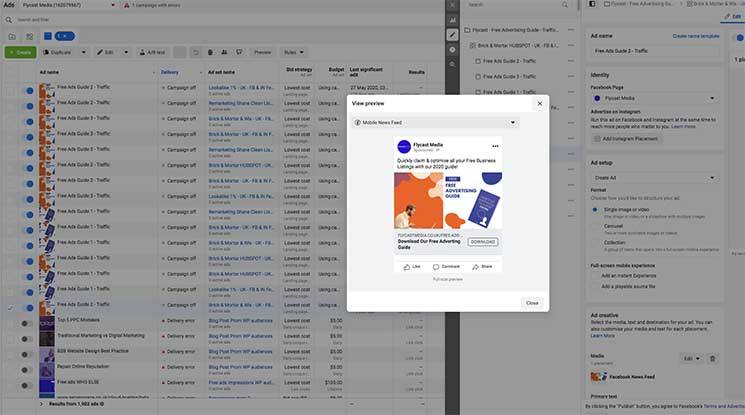Sort by Delivery column header
Image resolution: width=745 pixels, height=415 pixels.
click(x=170, y=72)
